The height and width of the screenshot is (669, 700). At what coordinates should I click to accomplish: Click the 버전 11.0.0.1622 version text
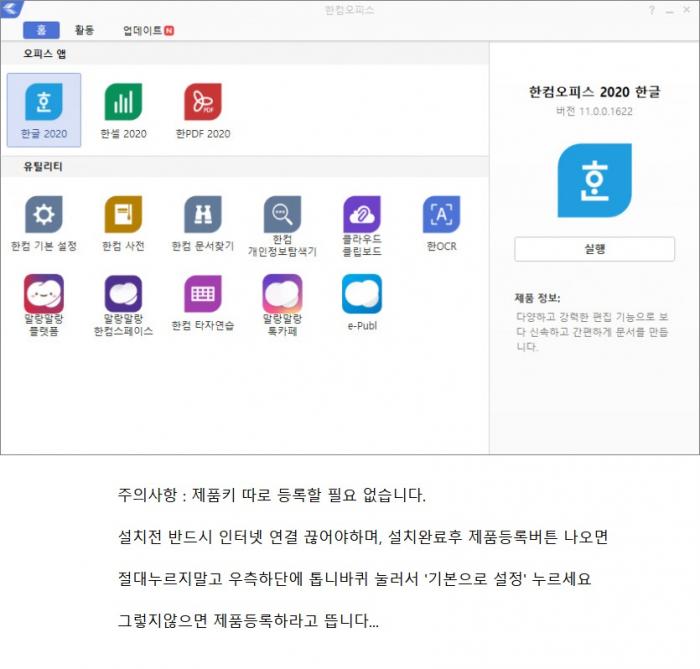pyautogui.click(x=594, y=111)
